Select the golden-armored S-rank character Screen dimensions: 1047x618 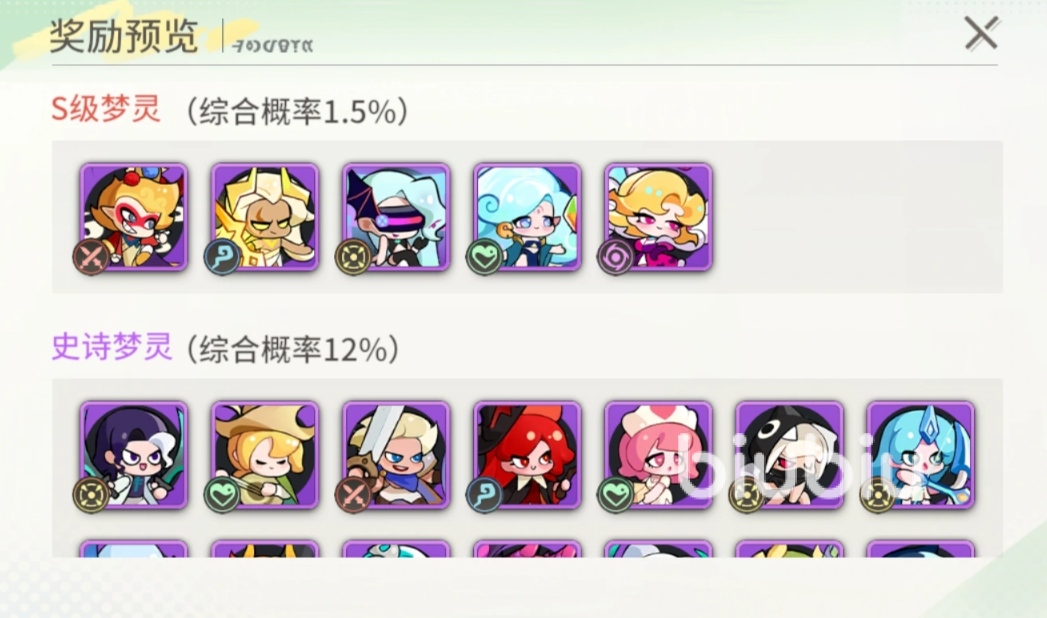[264, 217]
